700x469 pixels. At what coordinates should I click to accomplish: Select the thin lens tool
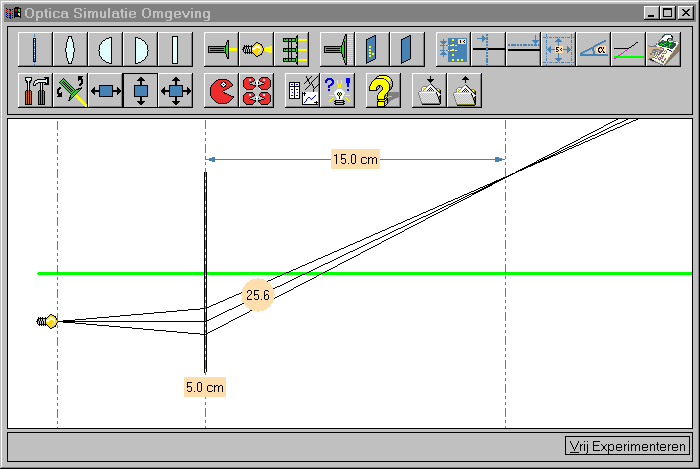(x=35, y=48)
